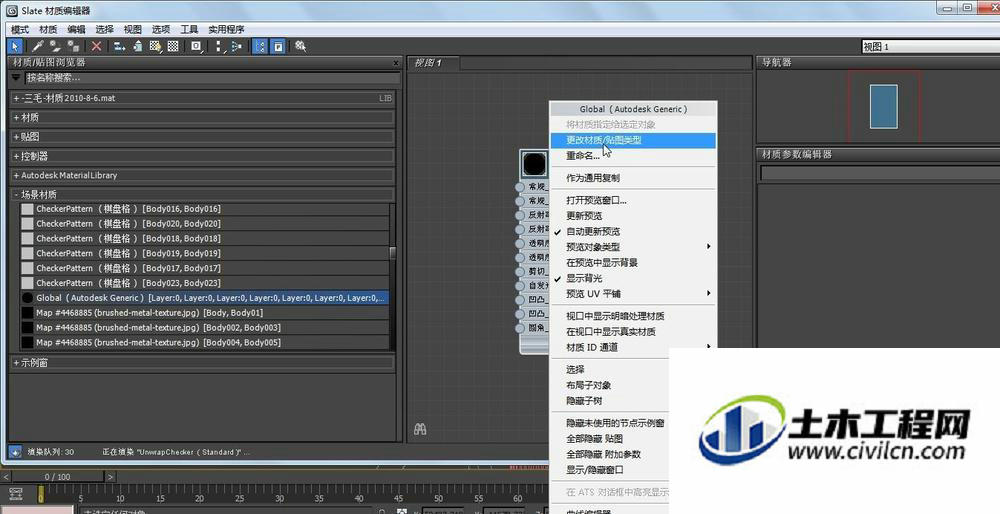The height and width of the screenshot is (514, 1000).
Task: Open the browser options triangle menu
Action: 17,78
